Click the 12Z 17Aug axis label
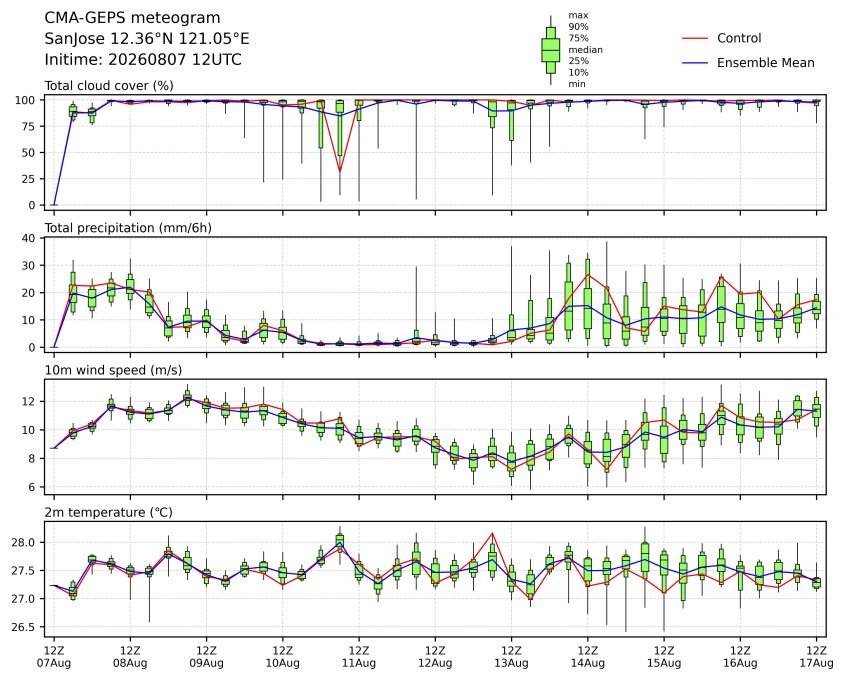845x680 pixels. [816, 657]
